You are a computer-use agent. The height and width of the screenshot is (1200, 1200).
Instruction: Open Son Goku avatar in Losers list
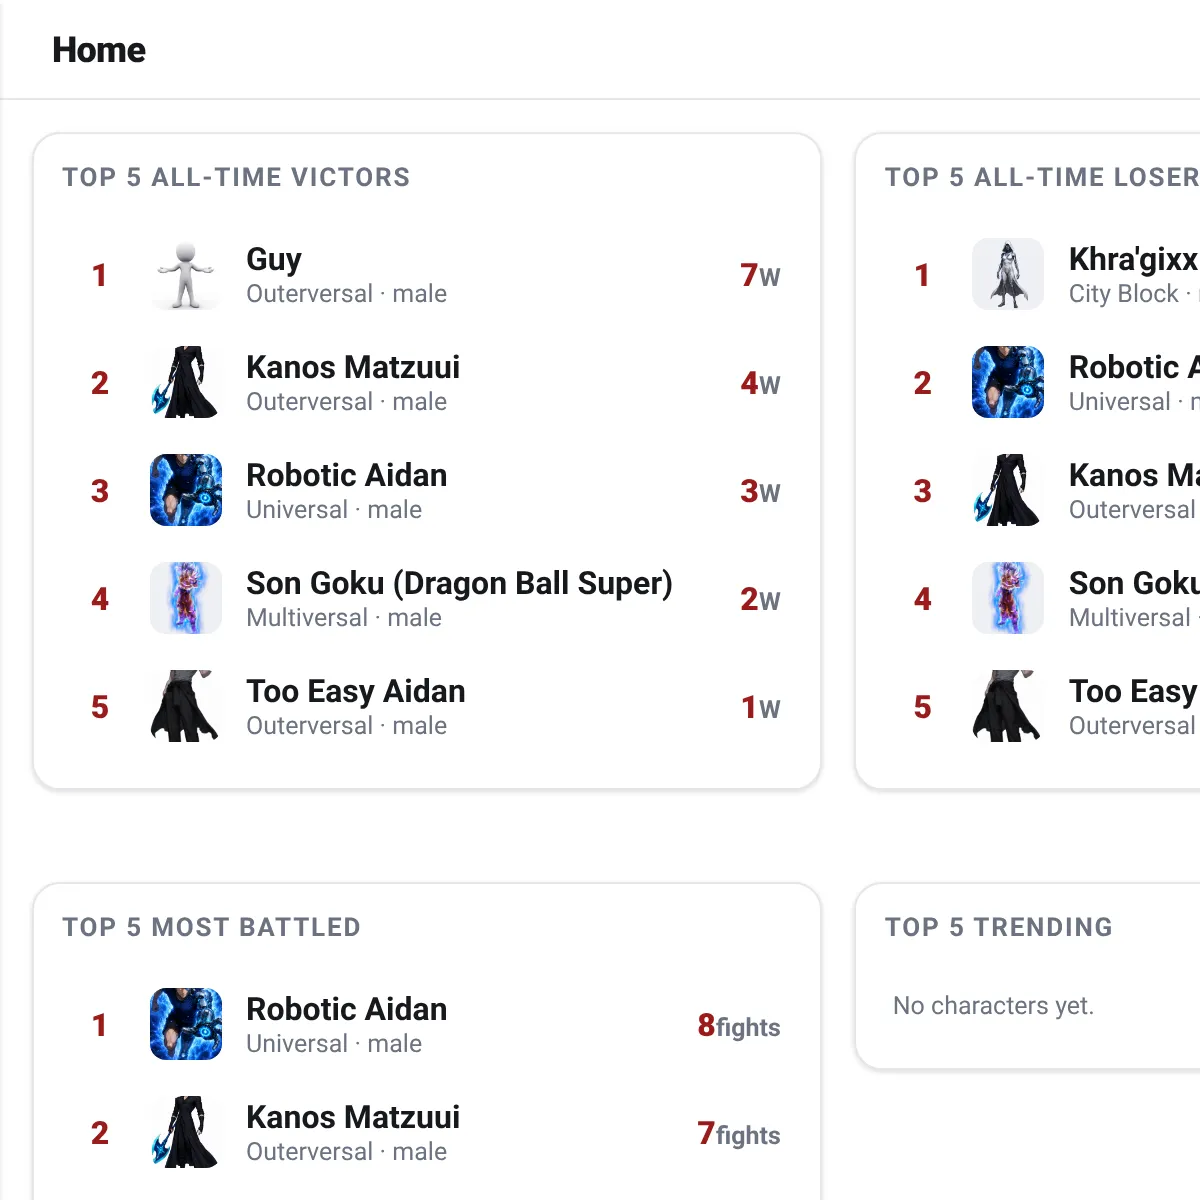click(x=1008, y=598)
